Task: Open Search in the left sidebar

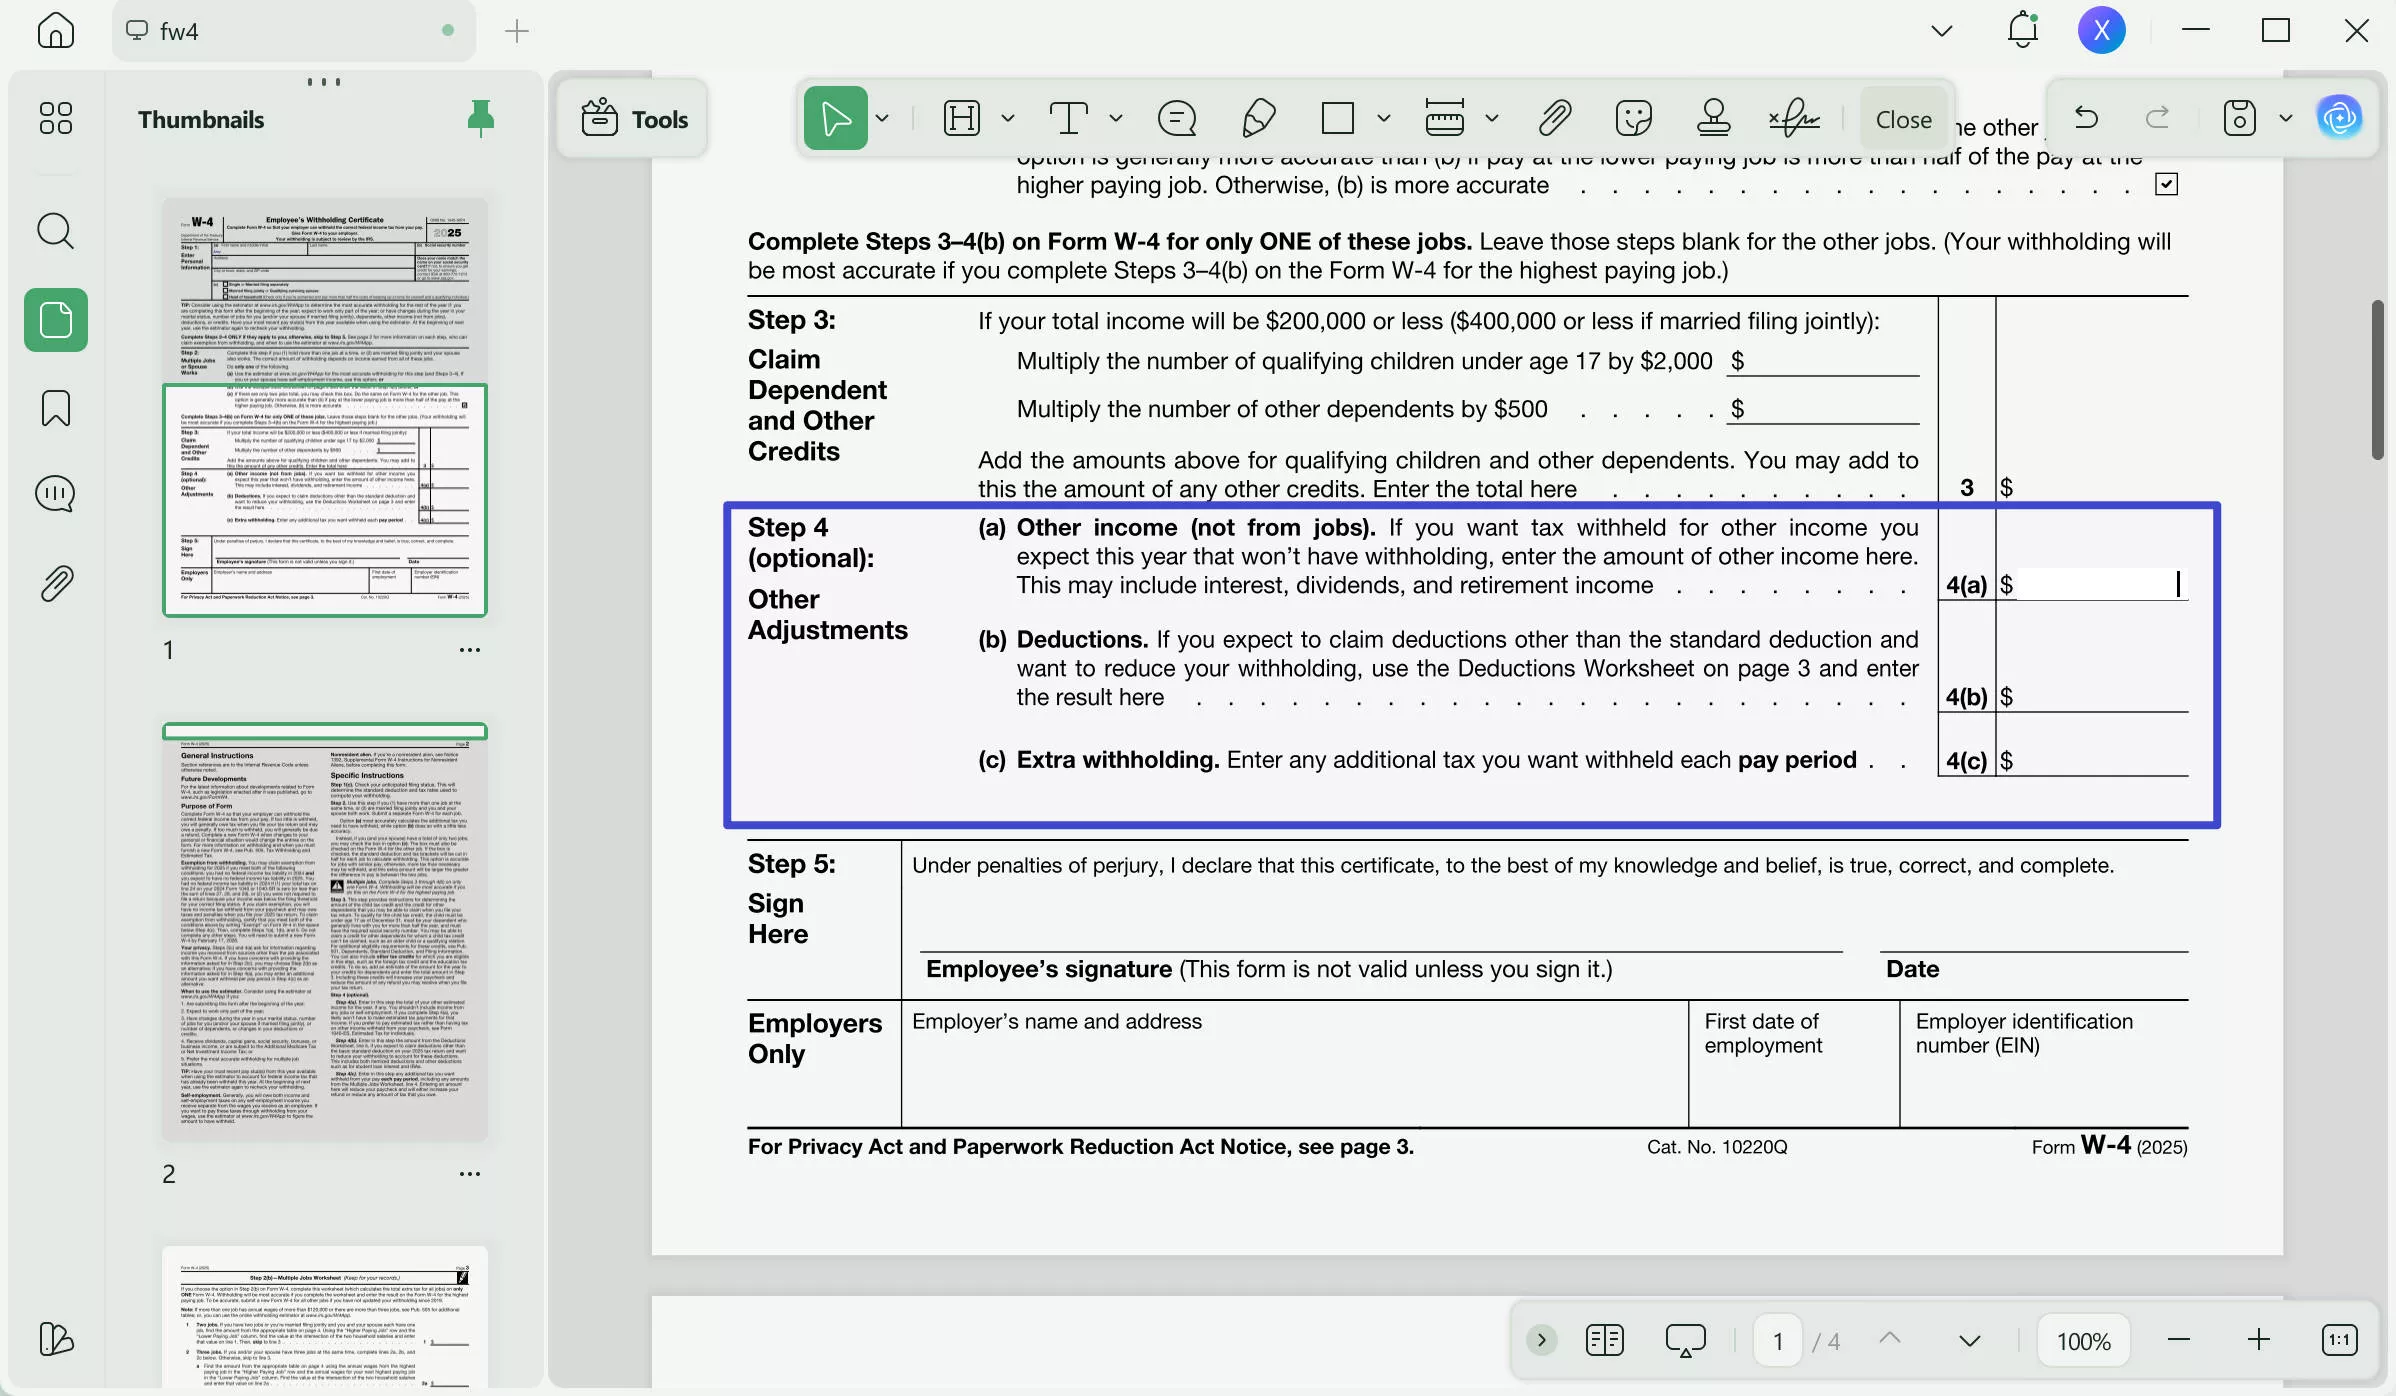Action: [x=55, y=231]
